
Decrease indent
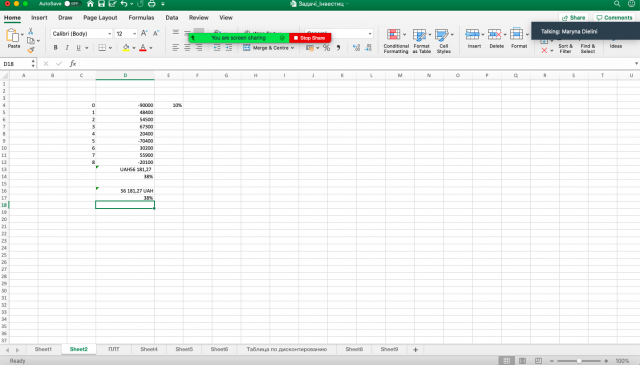tap(217, 48)
